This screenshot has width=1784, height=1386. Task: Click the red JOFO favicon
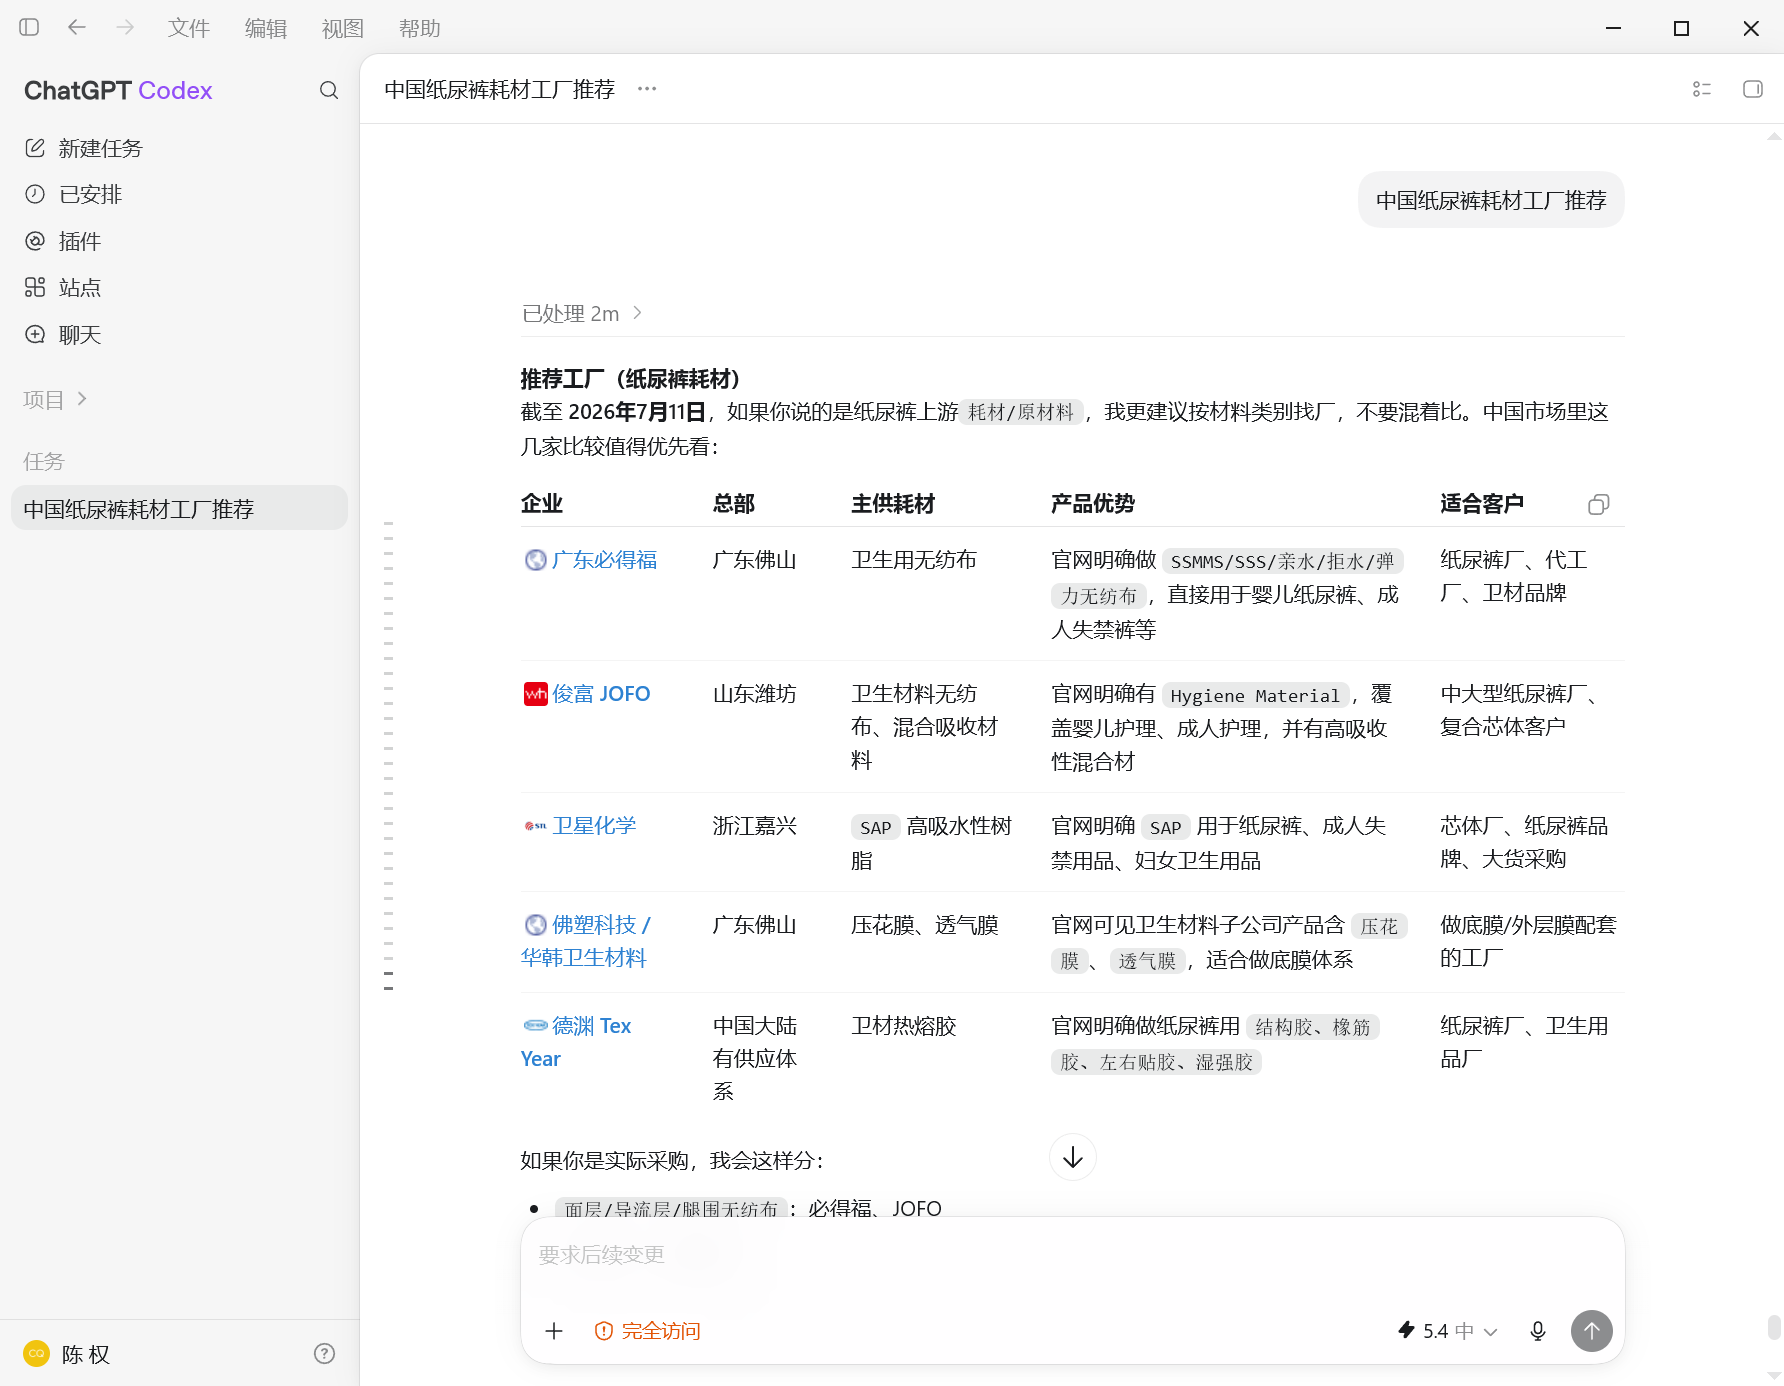(536, 694)
